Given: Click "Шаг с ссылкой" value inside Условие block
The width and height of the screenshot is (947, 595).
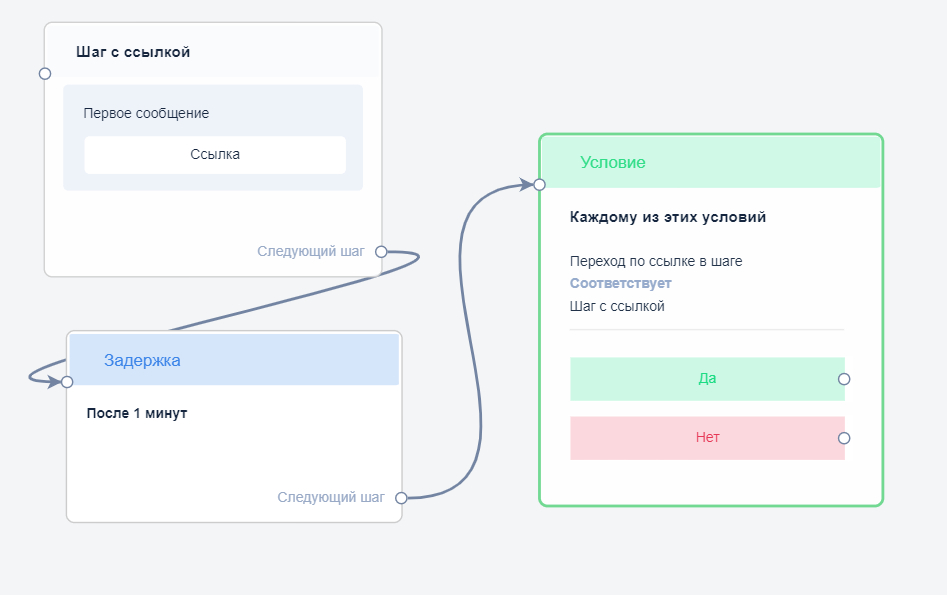Looking at the screenshot, I should pos(617,307).
